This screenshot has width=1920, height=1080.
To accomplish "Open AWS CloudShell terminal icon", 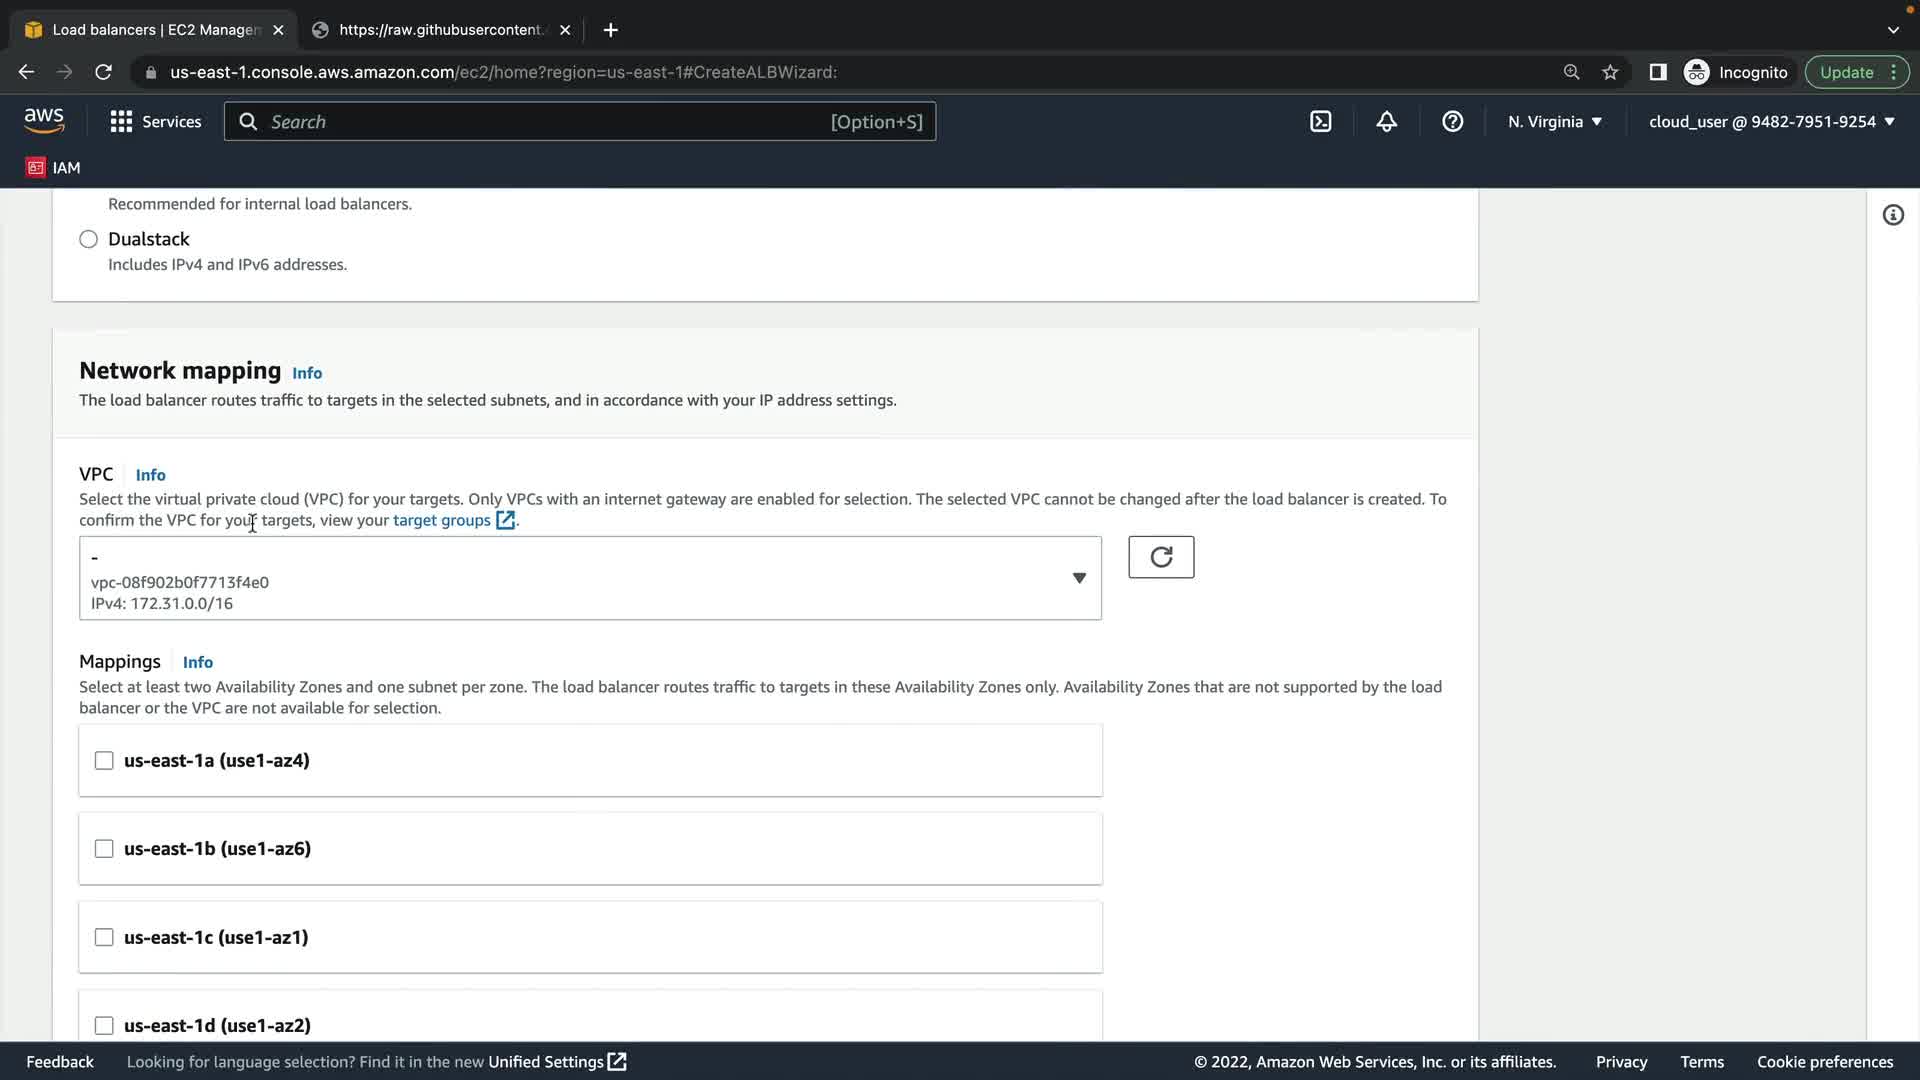I will 1320,122.
